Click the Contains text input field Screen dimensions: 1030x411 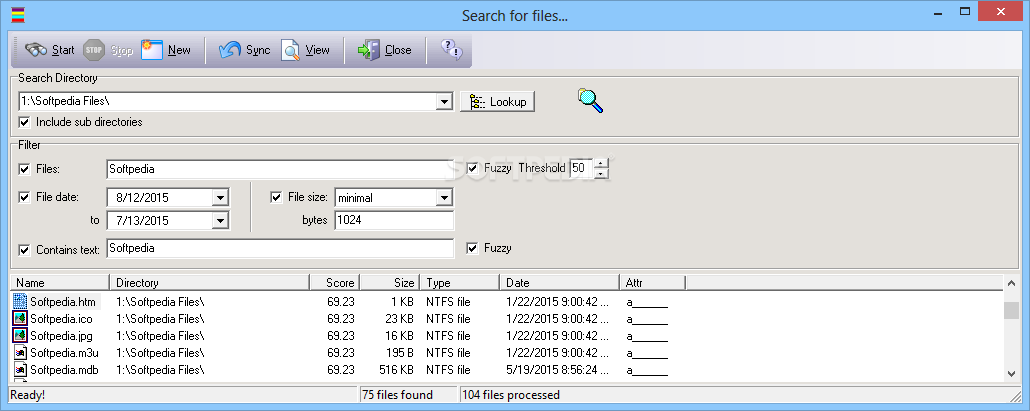pos(280,249)
